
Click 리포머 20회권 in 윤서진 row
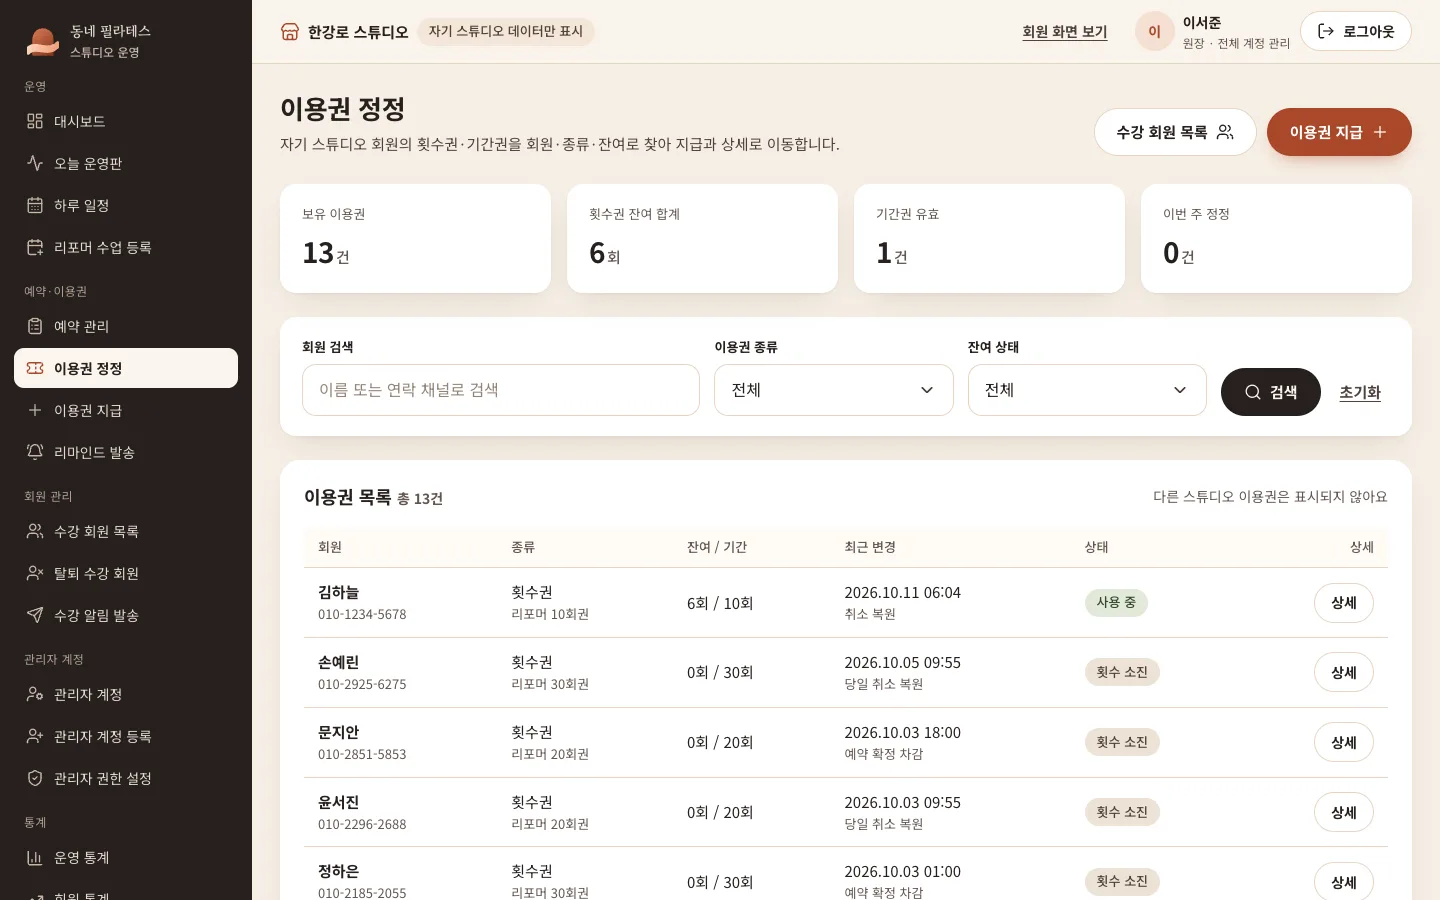tap(550, 825)
